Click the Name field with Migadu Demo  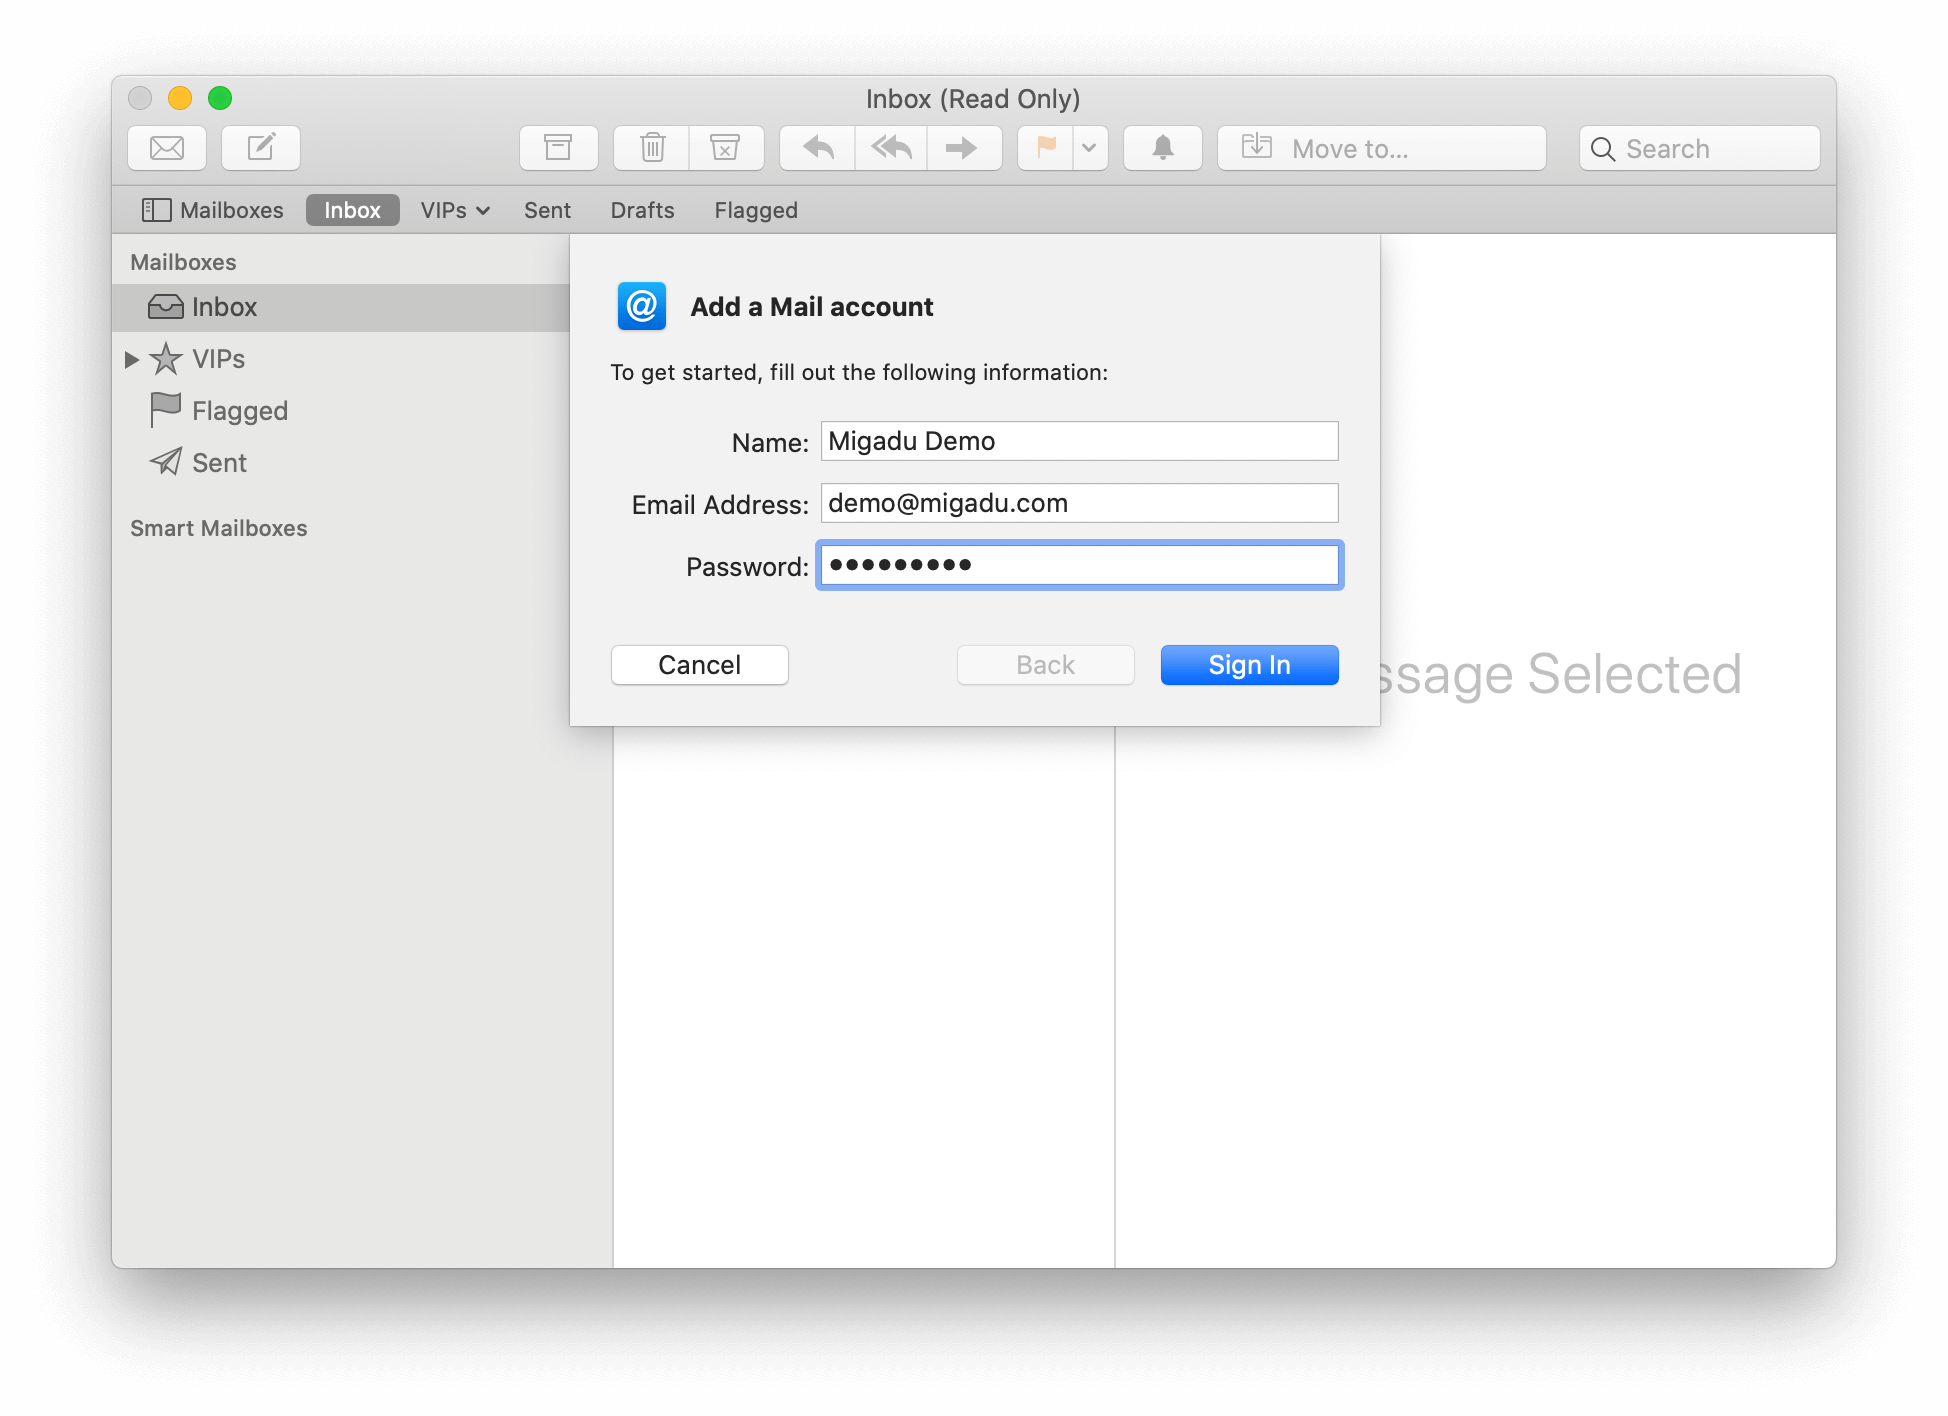pos(1079,441)
